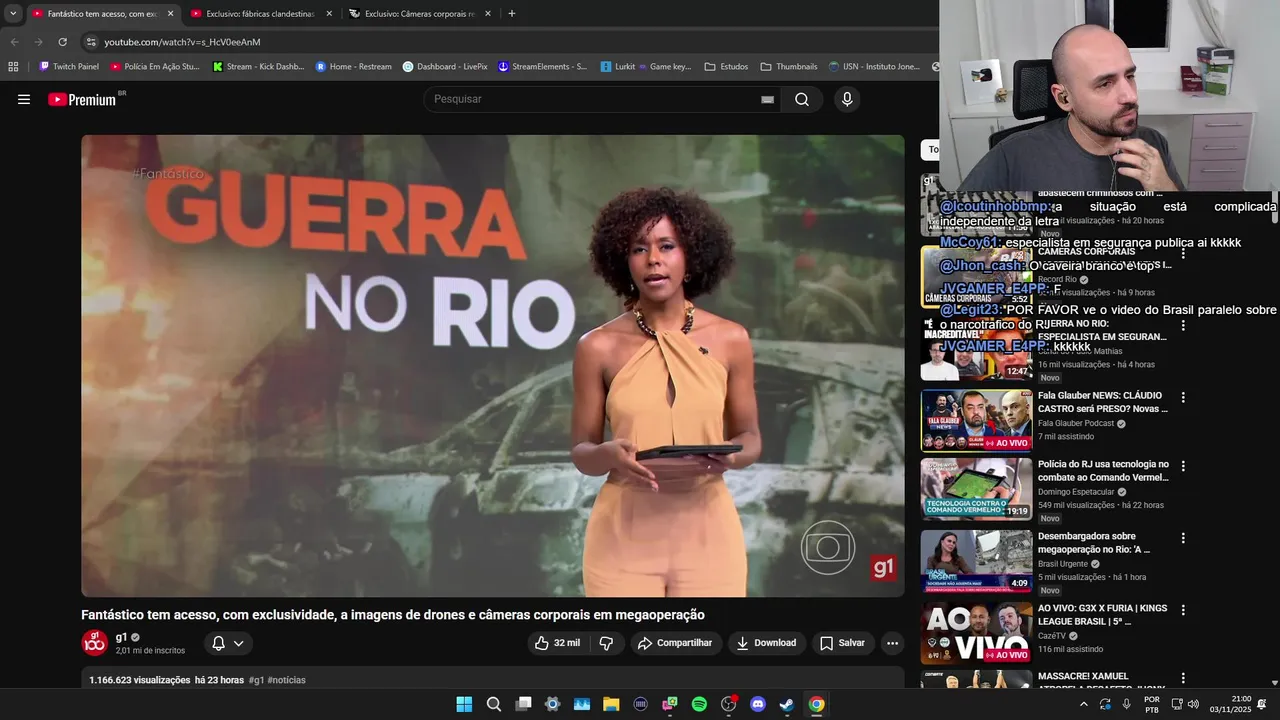Close the Fantástico tem acesso tab
This screenshot has height=720, width=1280.
pyautogui.click(x=170, y=14)
